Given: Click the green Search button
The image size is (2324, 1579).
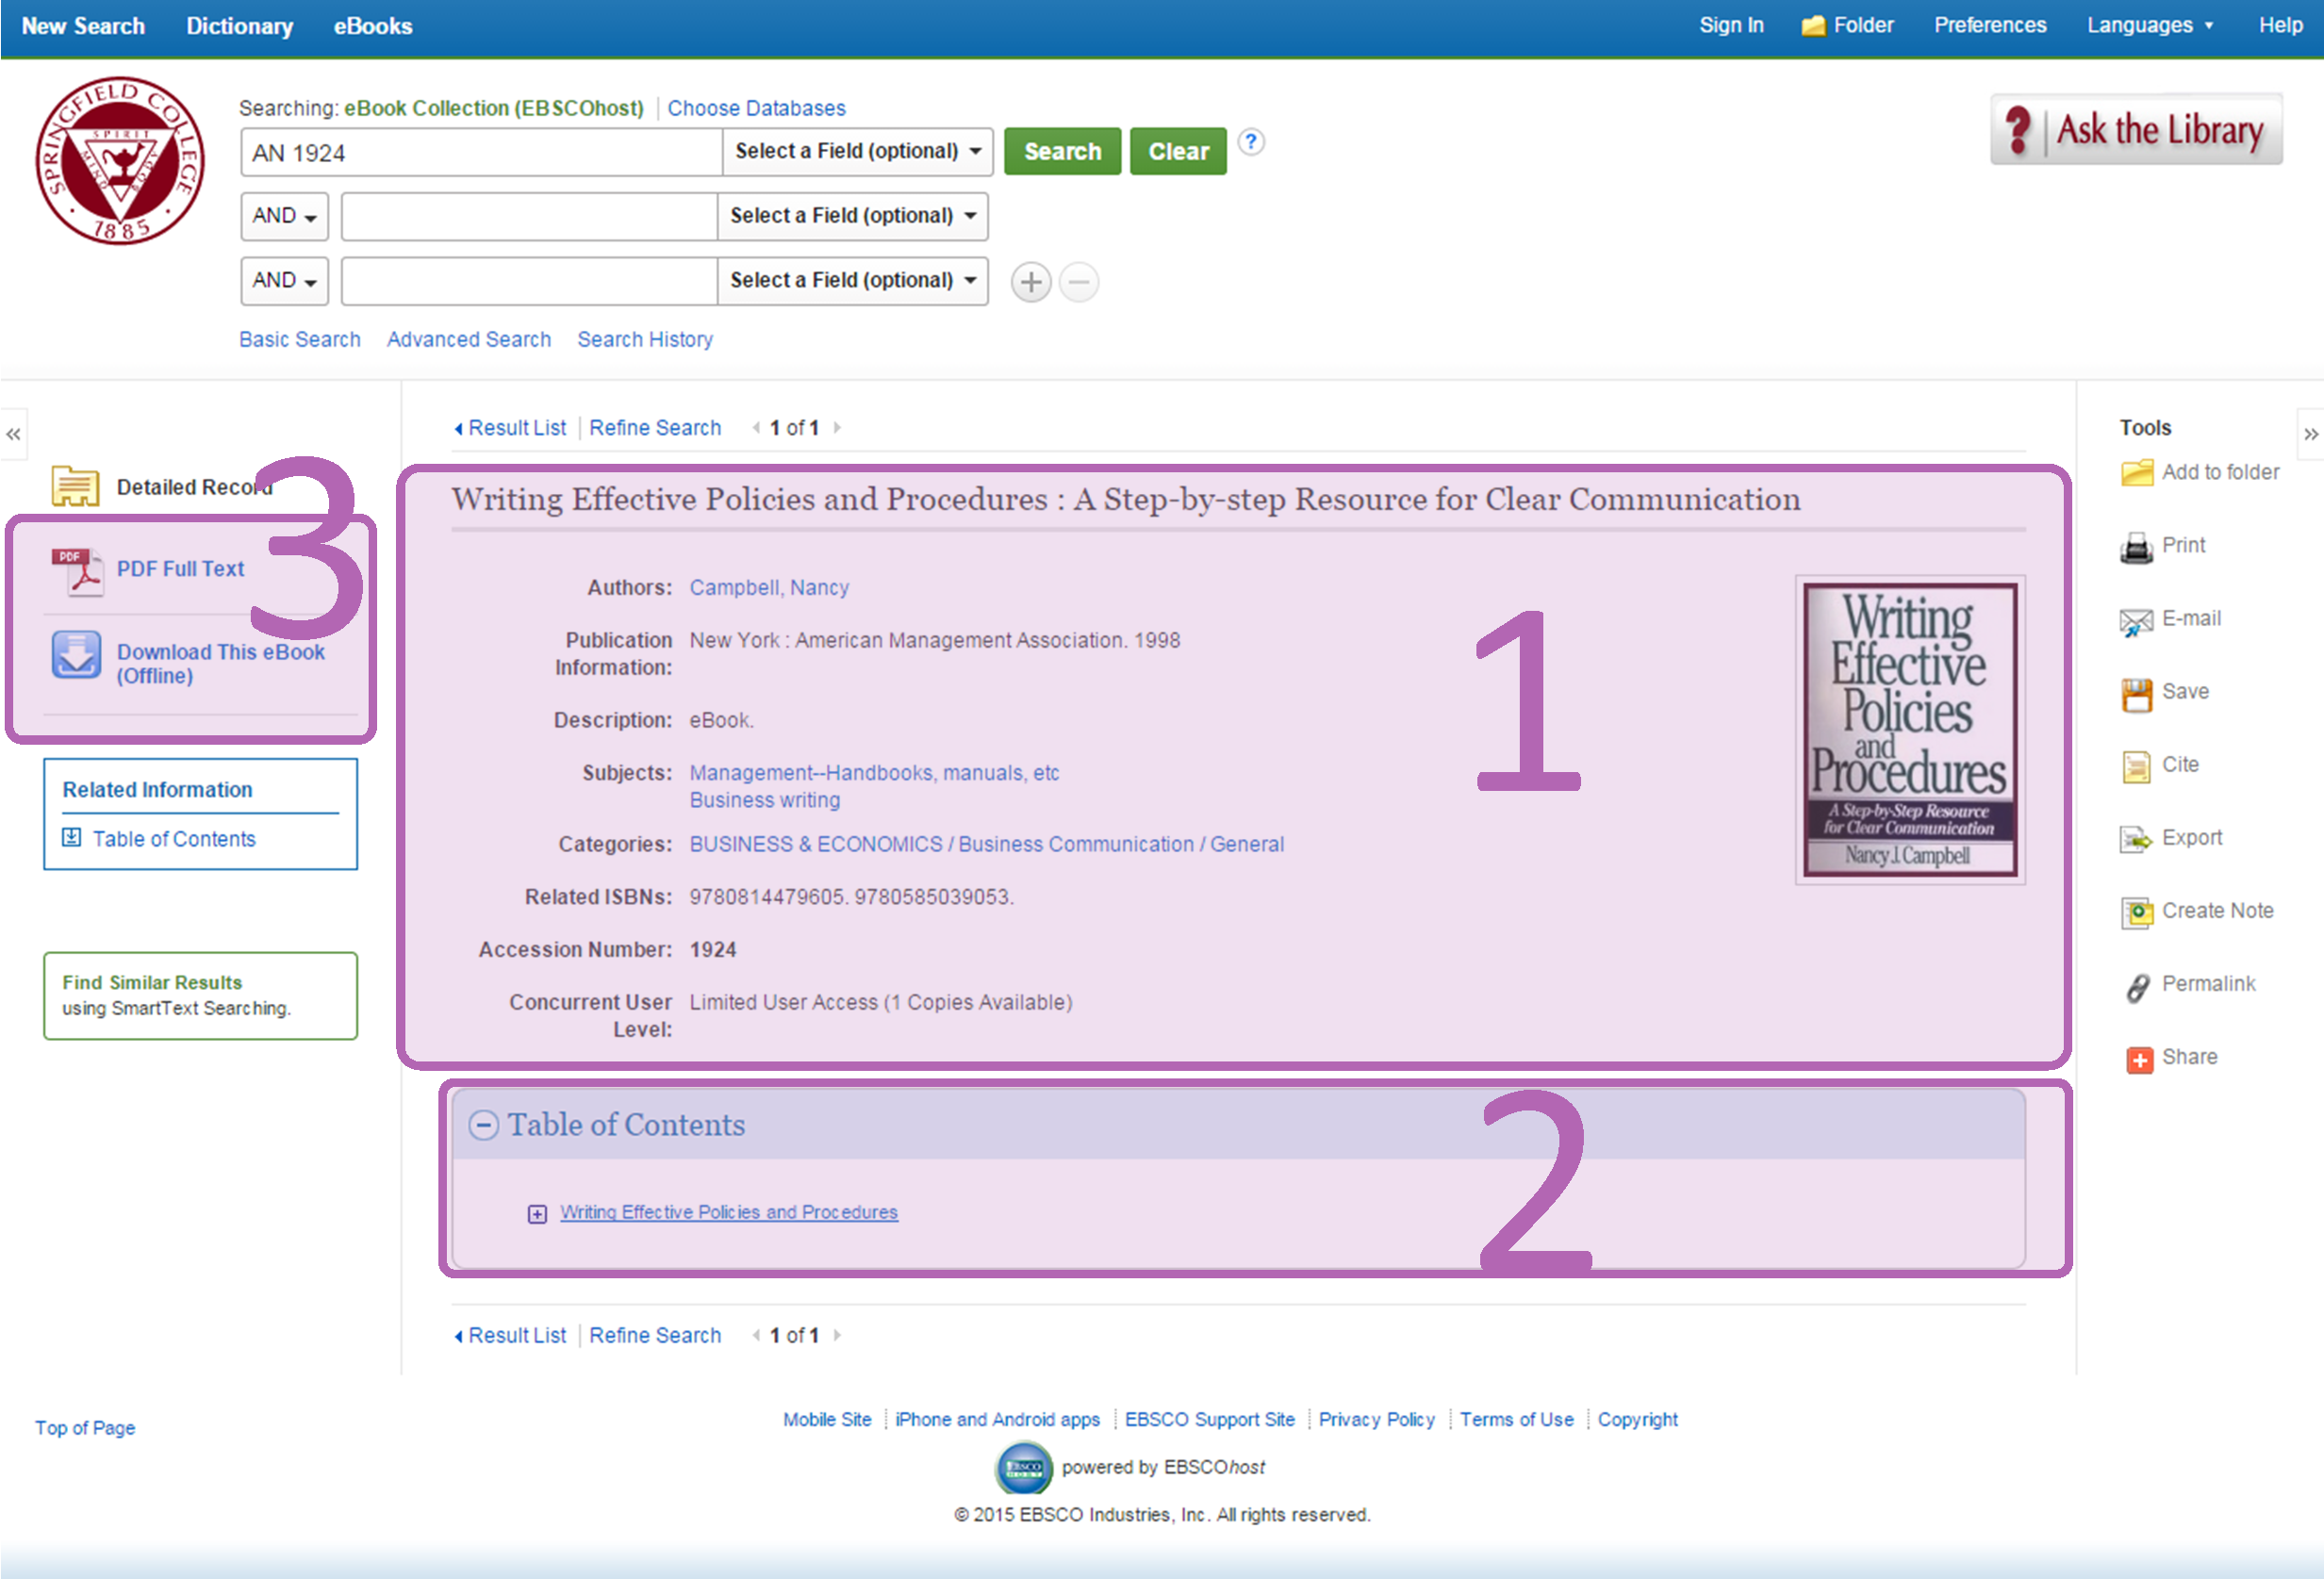Looking at the screenshot, I should pos(1061,152).
